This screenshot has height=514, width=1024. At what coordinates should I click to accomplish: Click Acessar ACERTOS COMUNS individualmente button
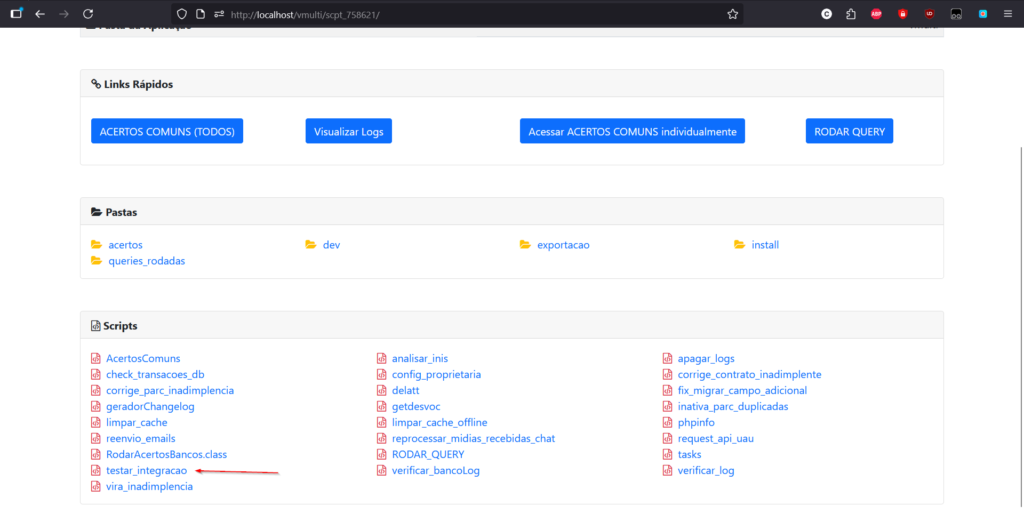632,131
